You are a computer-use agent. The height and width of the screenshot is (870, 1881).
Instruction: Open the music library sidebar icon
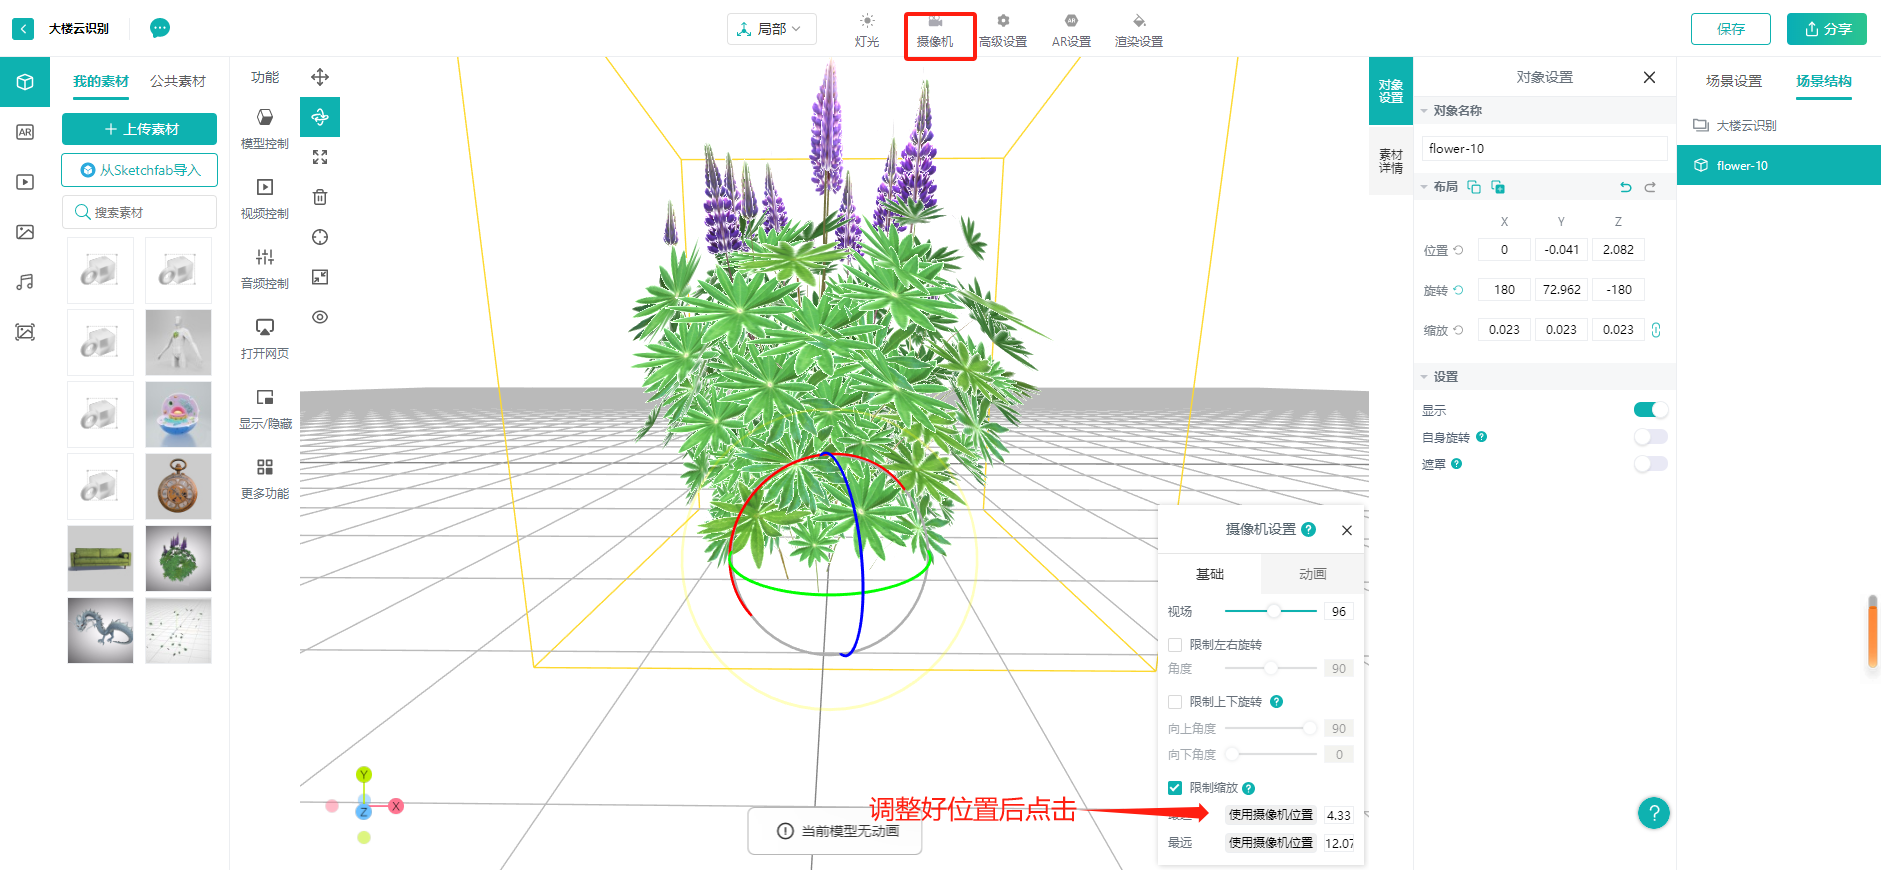[x=25, y=282]
